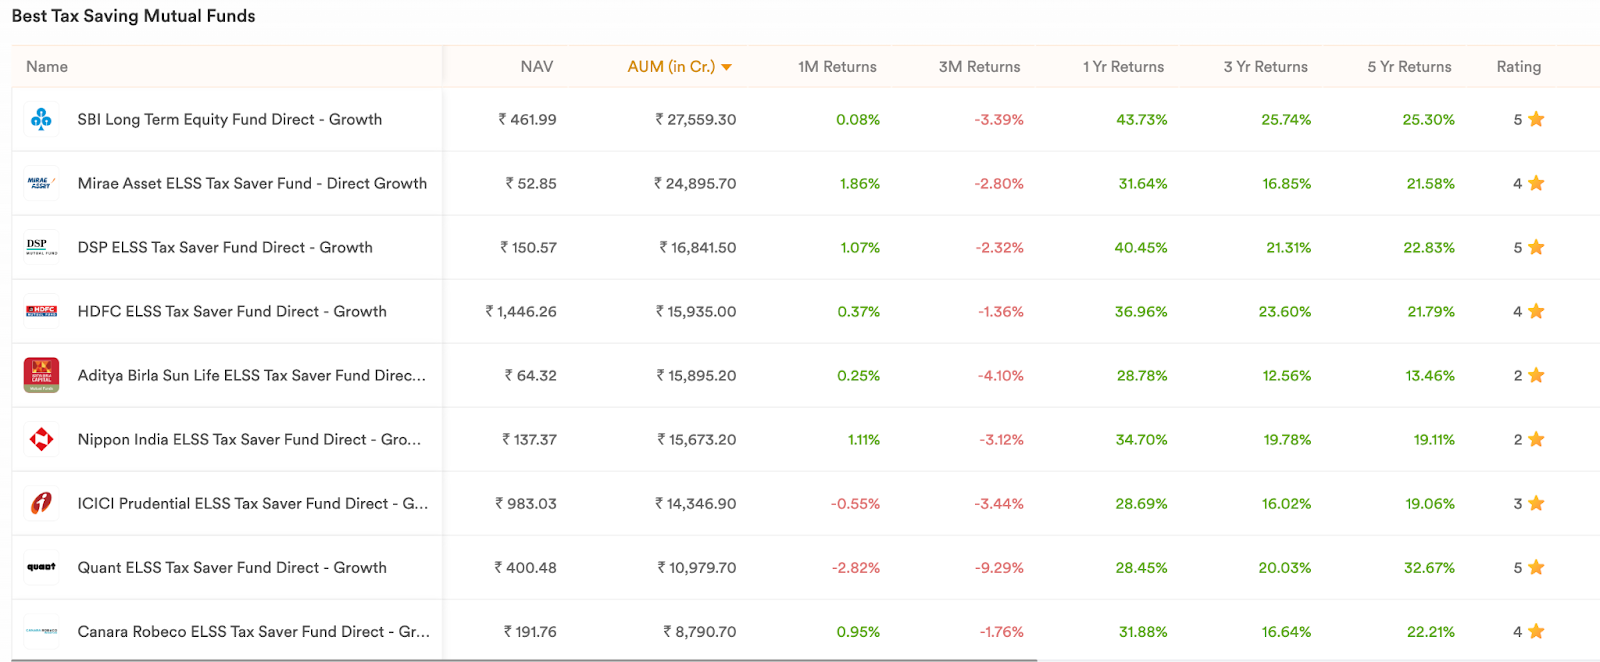Click 5 Yr return 13.46%
Viewport: 1600px width, 662px height.
[x=1430, y=375]
